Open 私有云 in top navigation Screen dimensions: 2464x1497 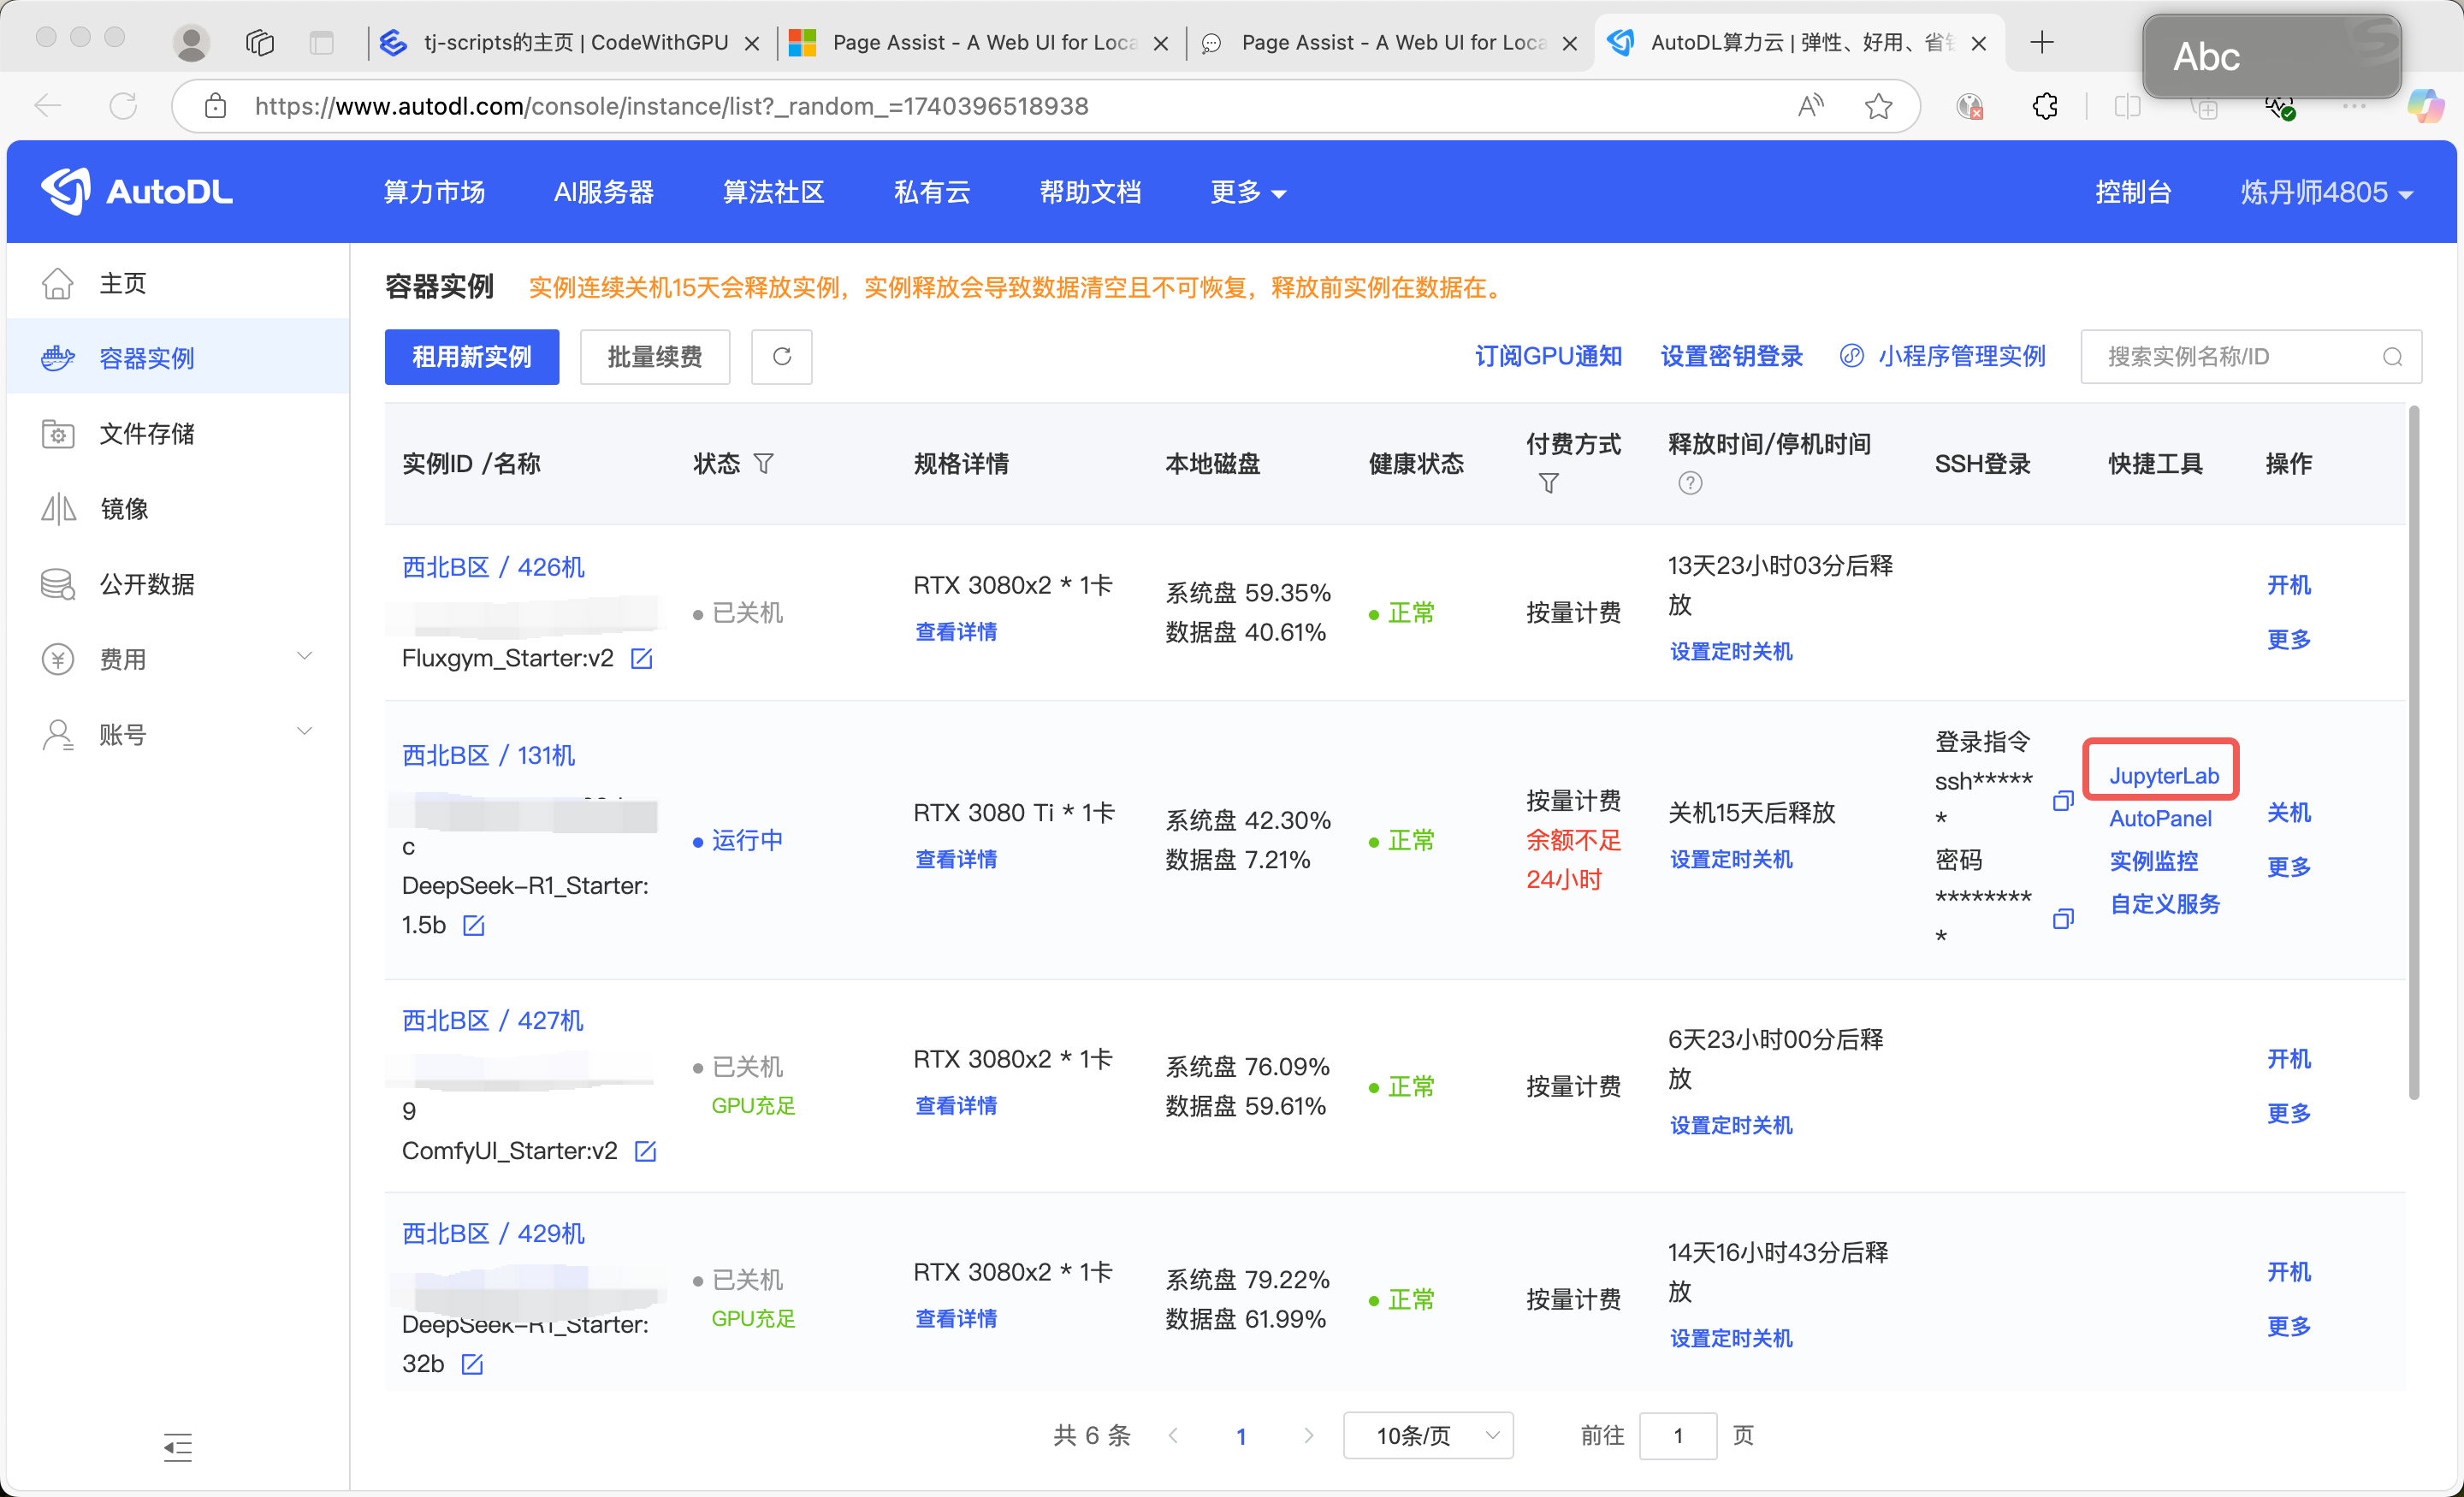931,192
